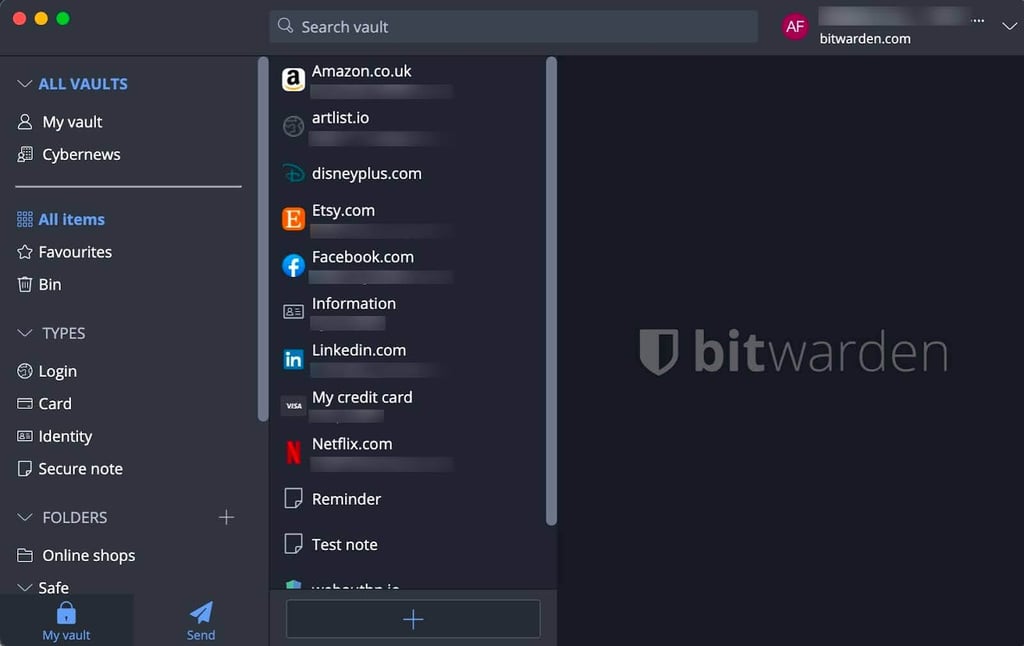Filter by Cybernews organization vault
This screenshot has height=646, width=1024.
tap(81, 154)
